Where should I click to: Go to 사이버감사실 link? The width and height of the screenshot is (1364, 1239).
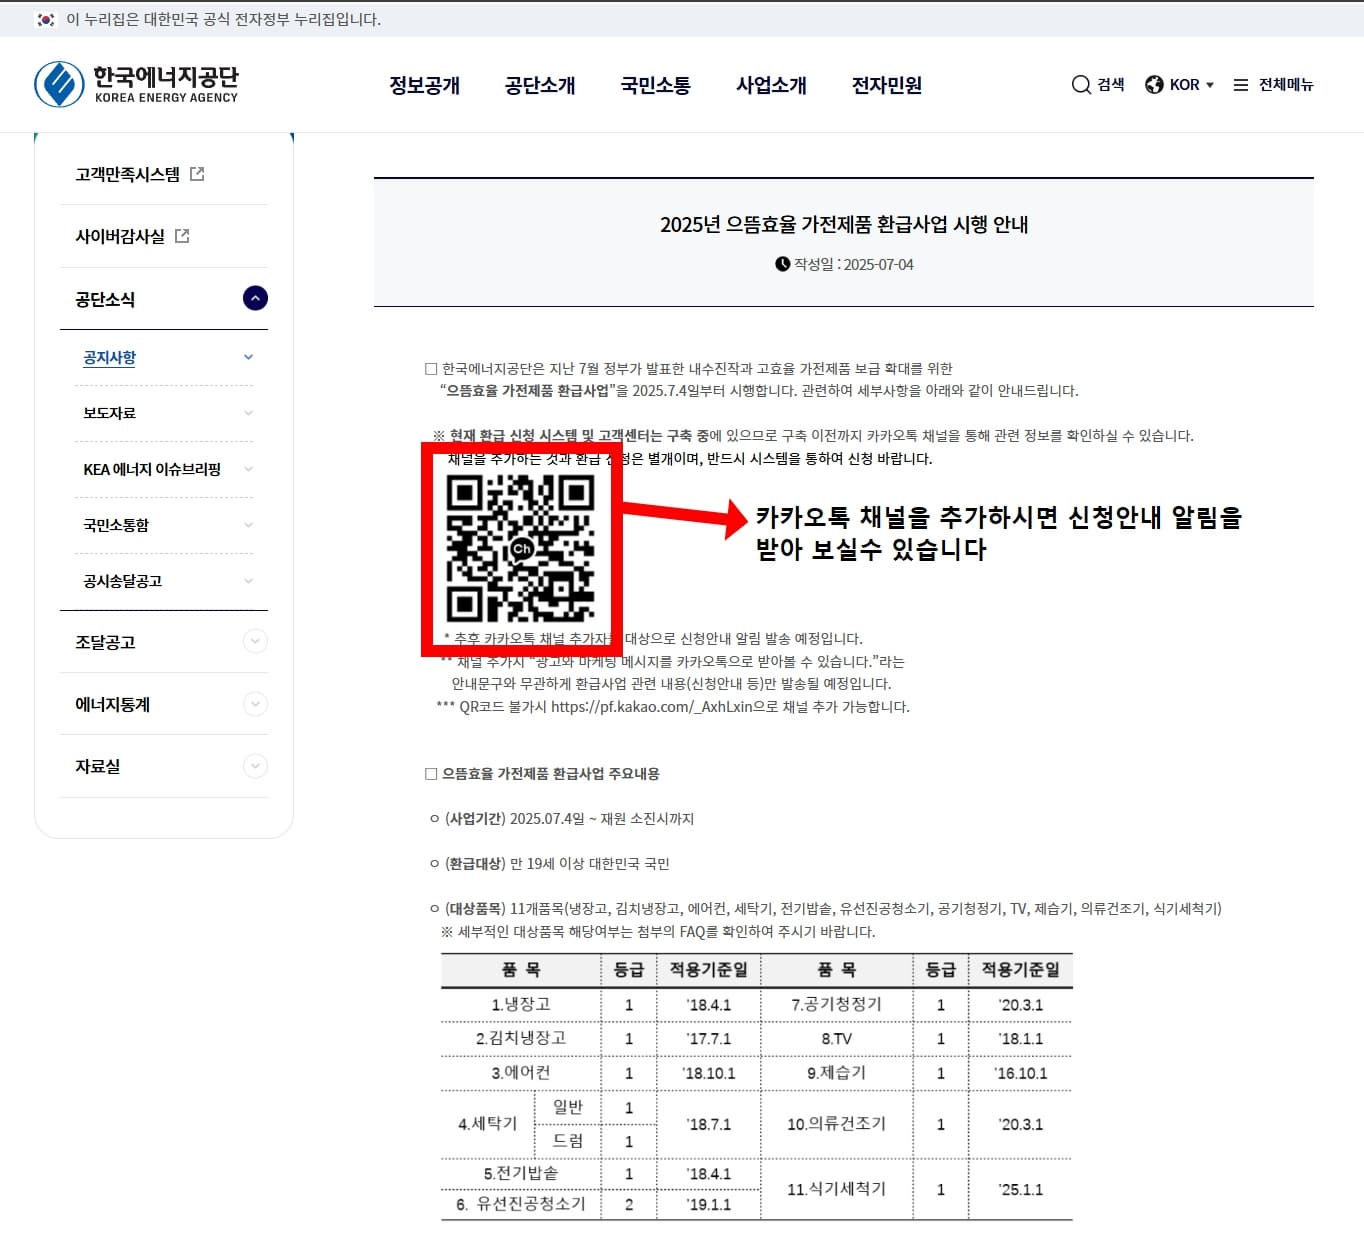pos(120,236)
